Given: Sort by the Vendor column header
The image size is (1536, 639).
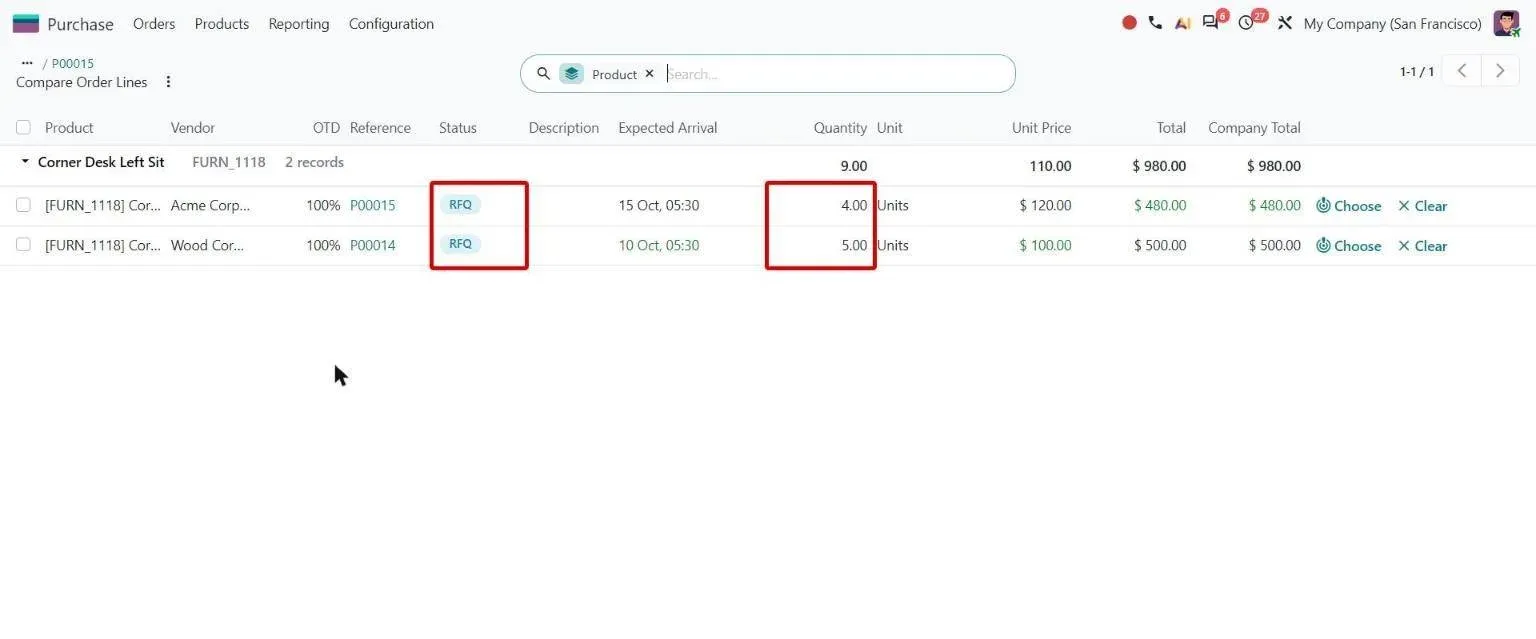Looking at the screenshot, I should point(193,128).
